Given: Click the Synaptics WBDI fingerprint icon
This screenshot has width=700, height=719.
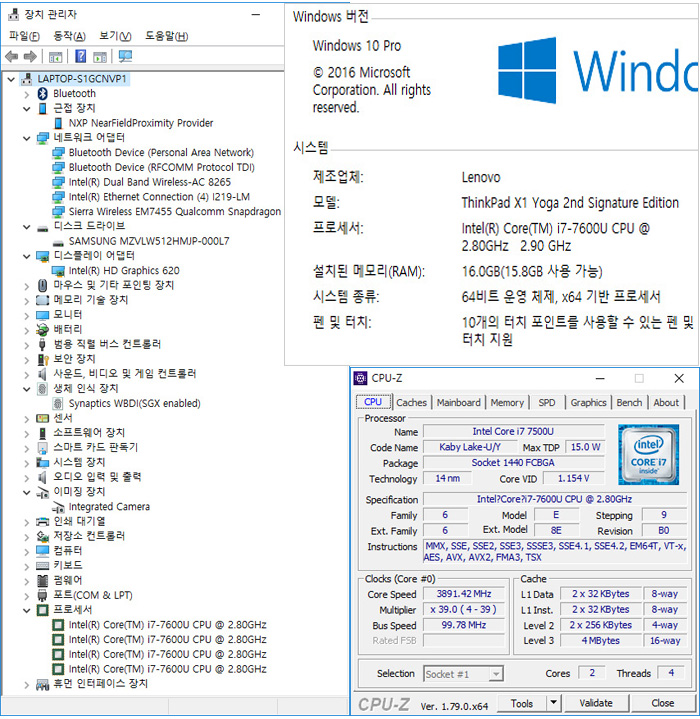Looking at the screenshot, I should (58, 404).
